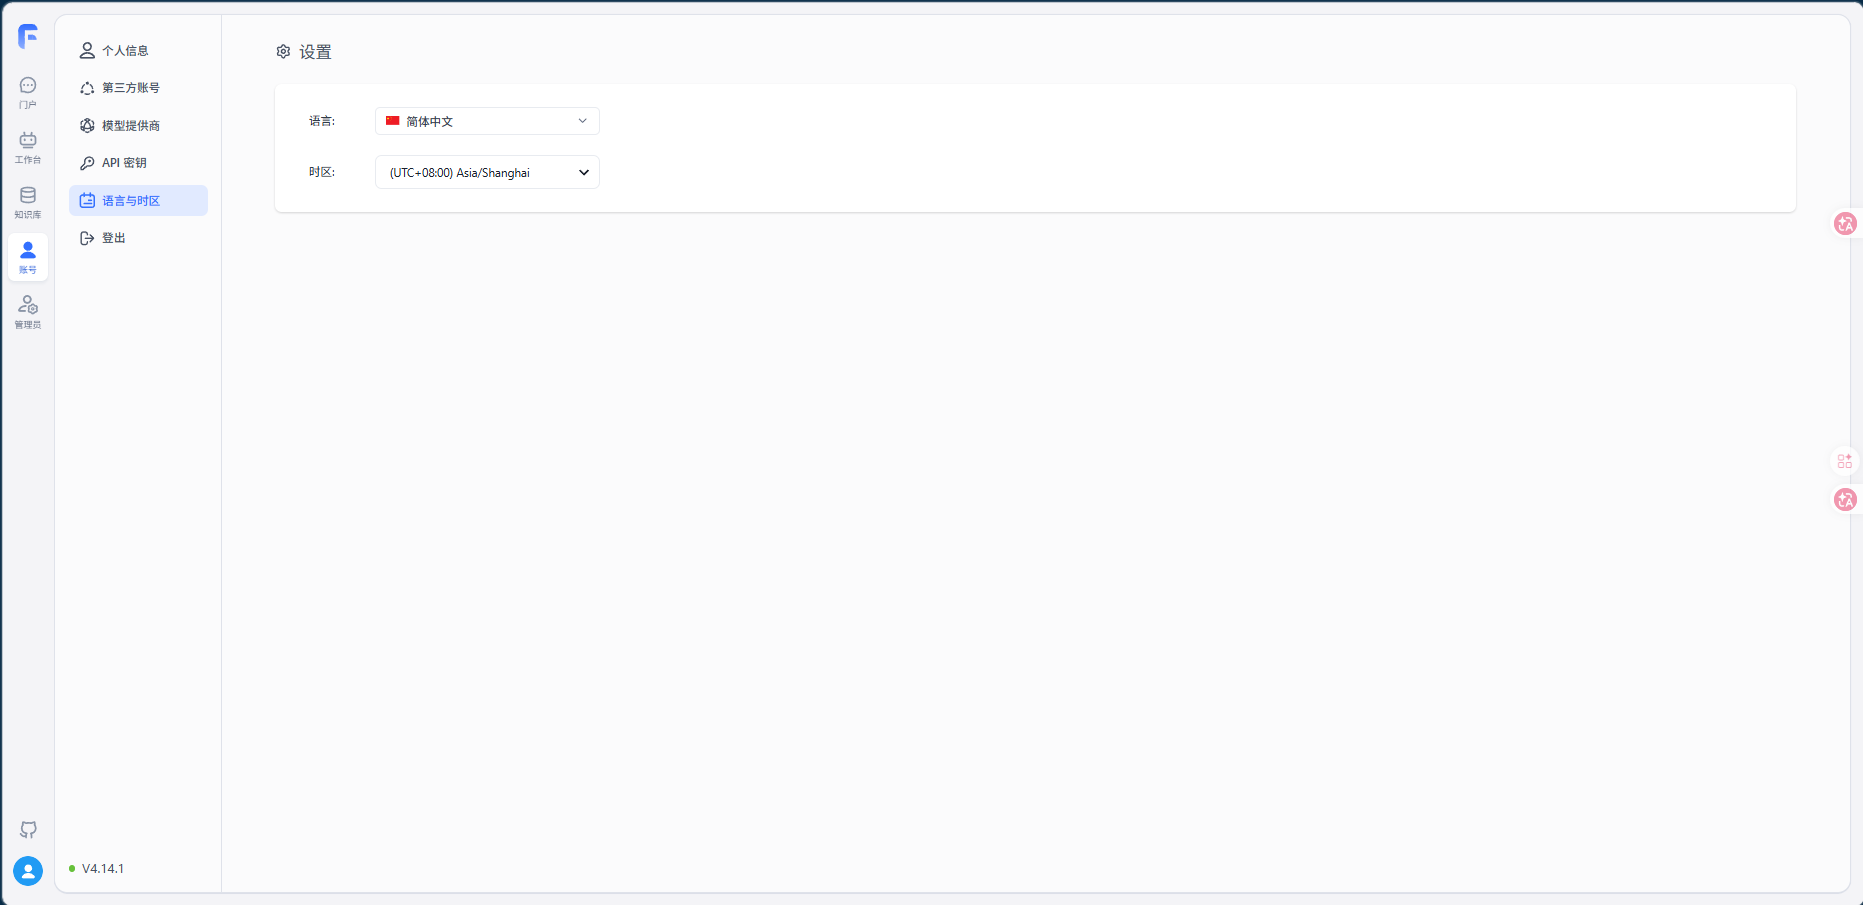Open the 语言 dropdown showing 简体中文

(487, 121)
